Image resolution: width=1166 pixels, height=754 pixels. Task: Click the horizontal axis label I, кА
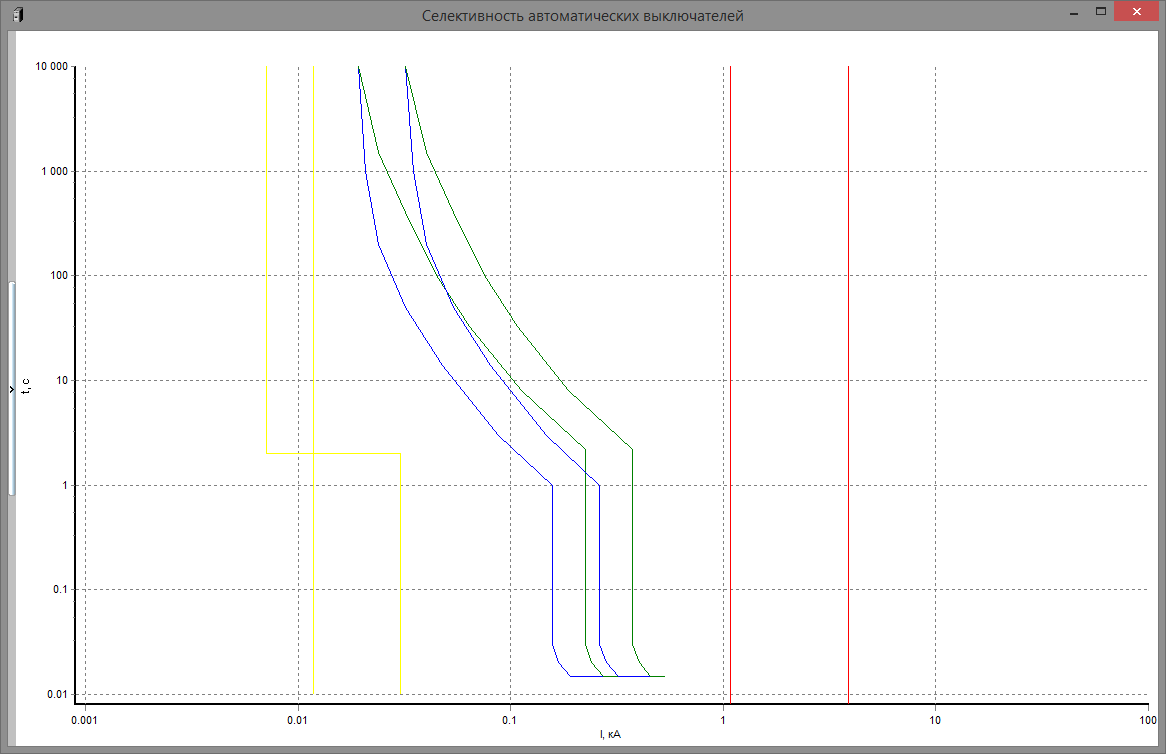(610, 735)
